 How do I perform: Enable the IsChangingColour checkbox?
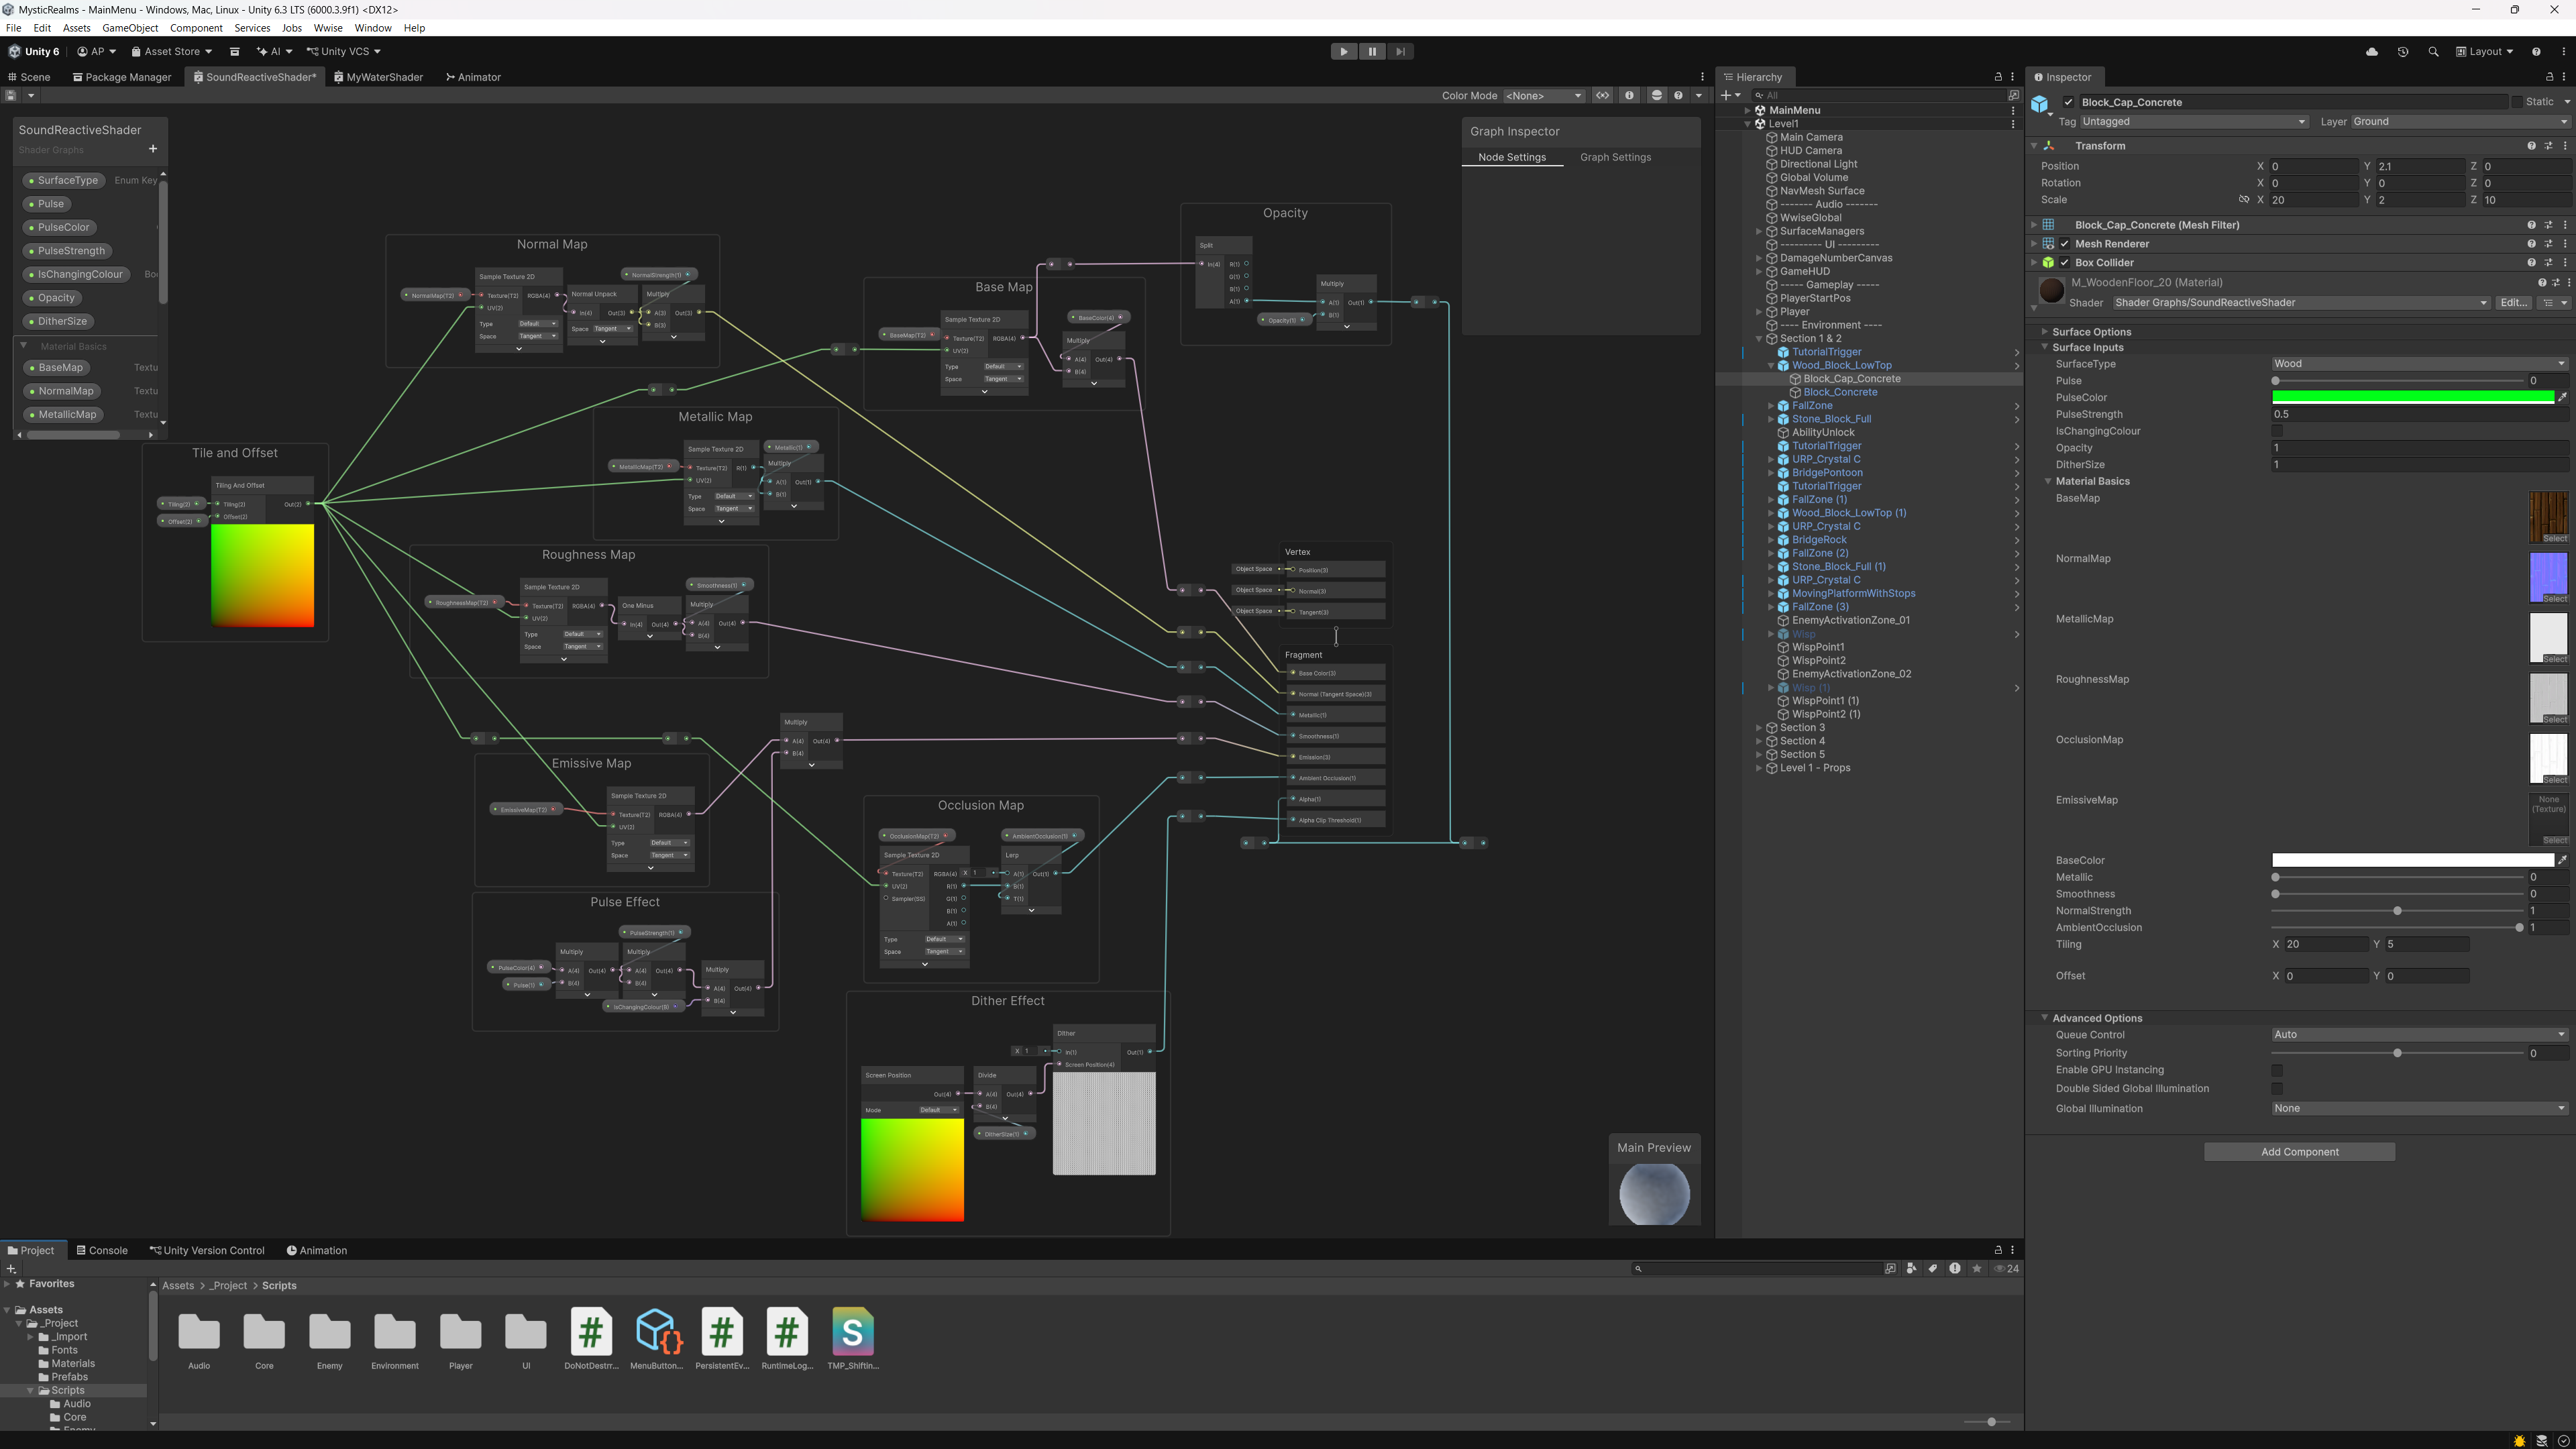pyautogui.click(x=2277, y=432)
